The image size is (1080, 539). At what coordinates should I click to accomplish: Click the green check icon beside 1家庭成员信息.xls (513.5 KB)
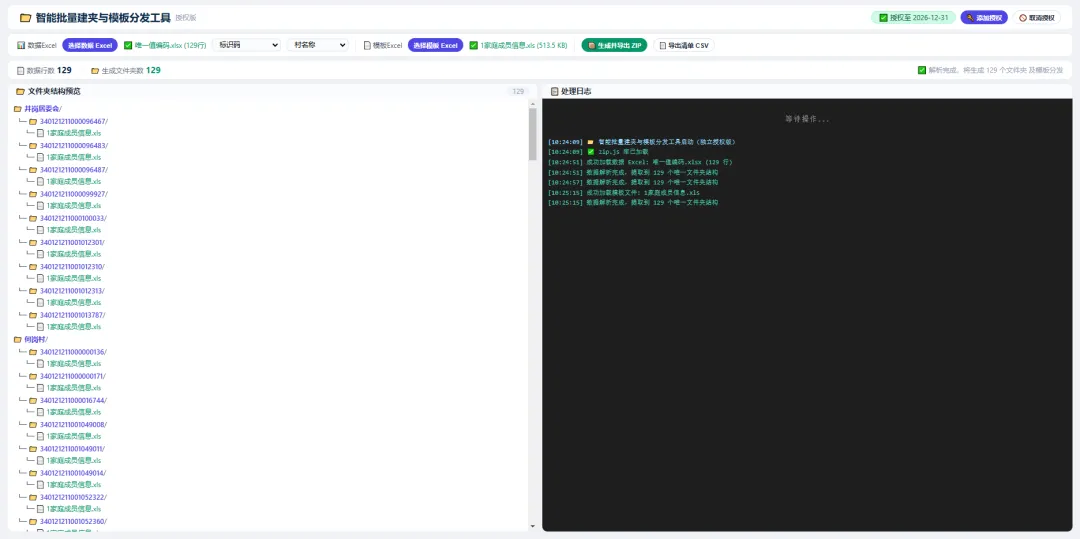pos(473,45)
